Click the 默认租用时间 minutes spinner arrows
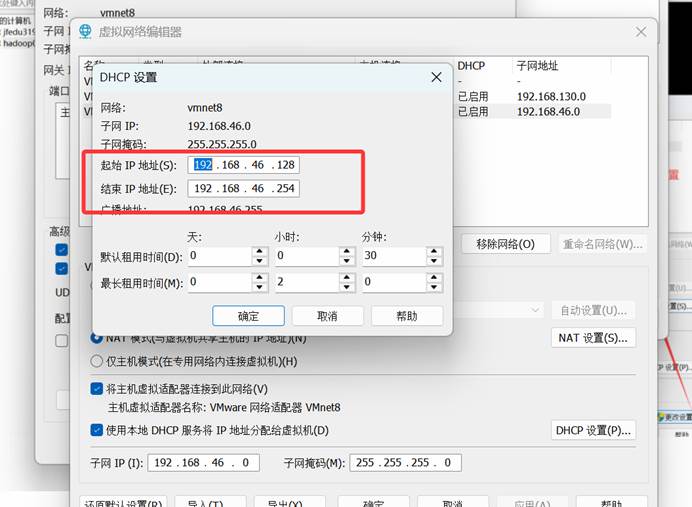 pyautogui.click(x=434, y=257)
